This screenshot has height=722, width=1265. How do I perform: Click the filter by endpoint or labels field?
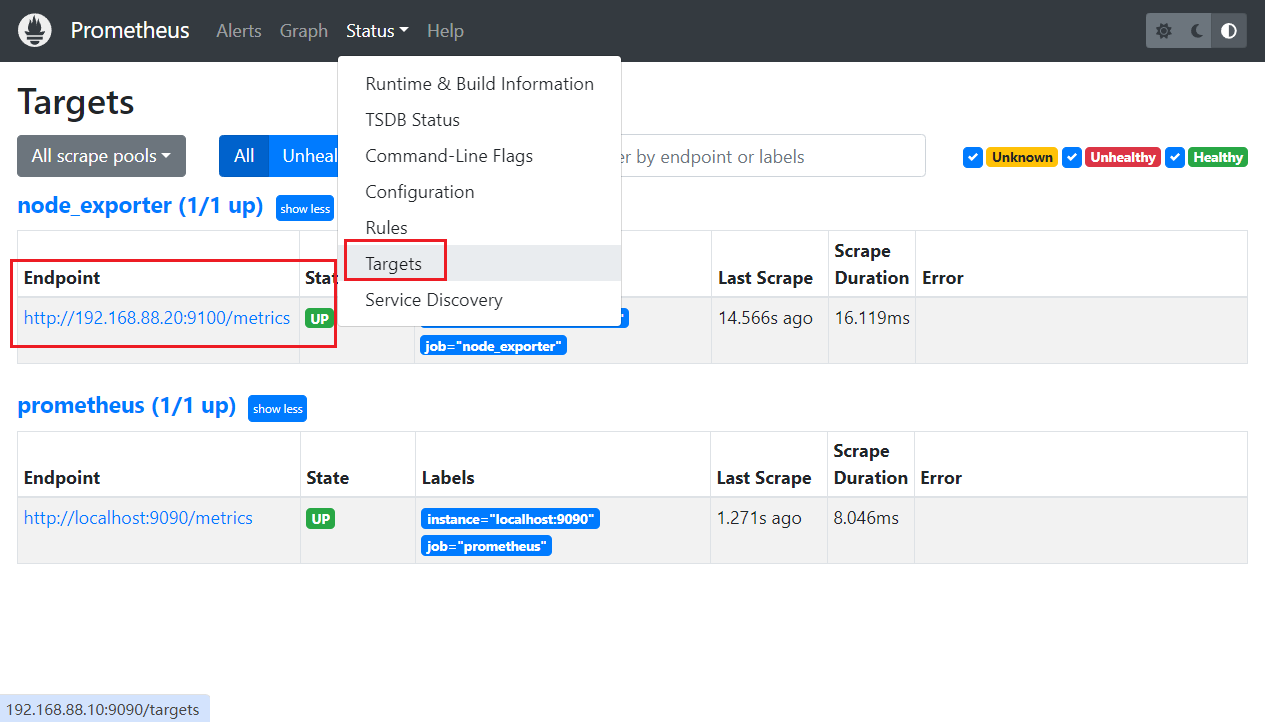coord(773,156)
